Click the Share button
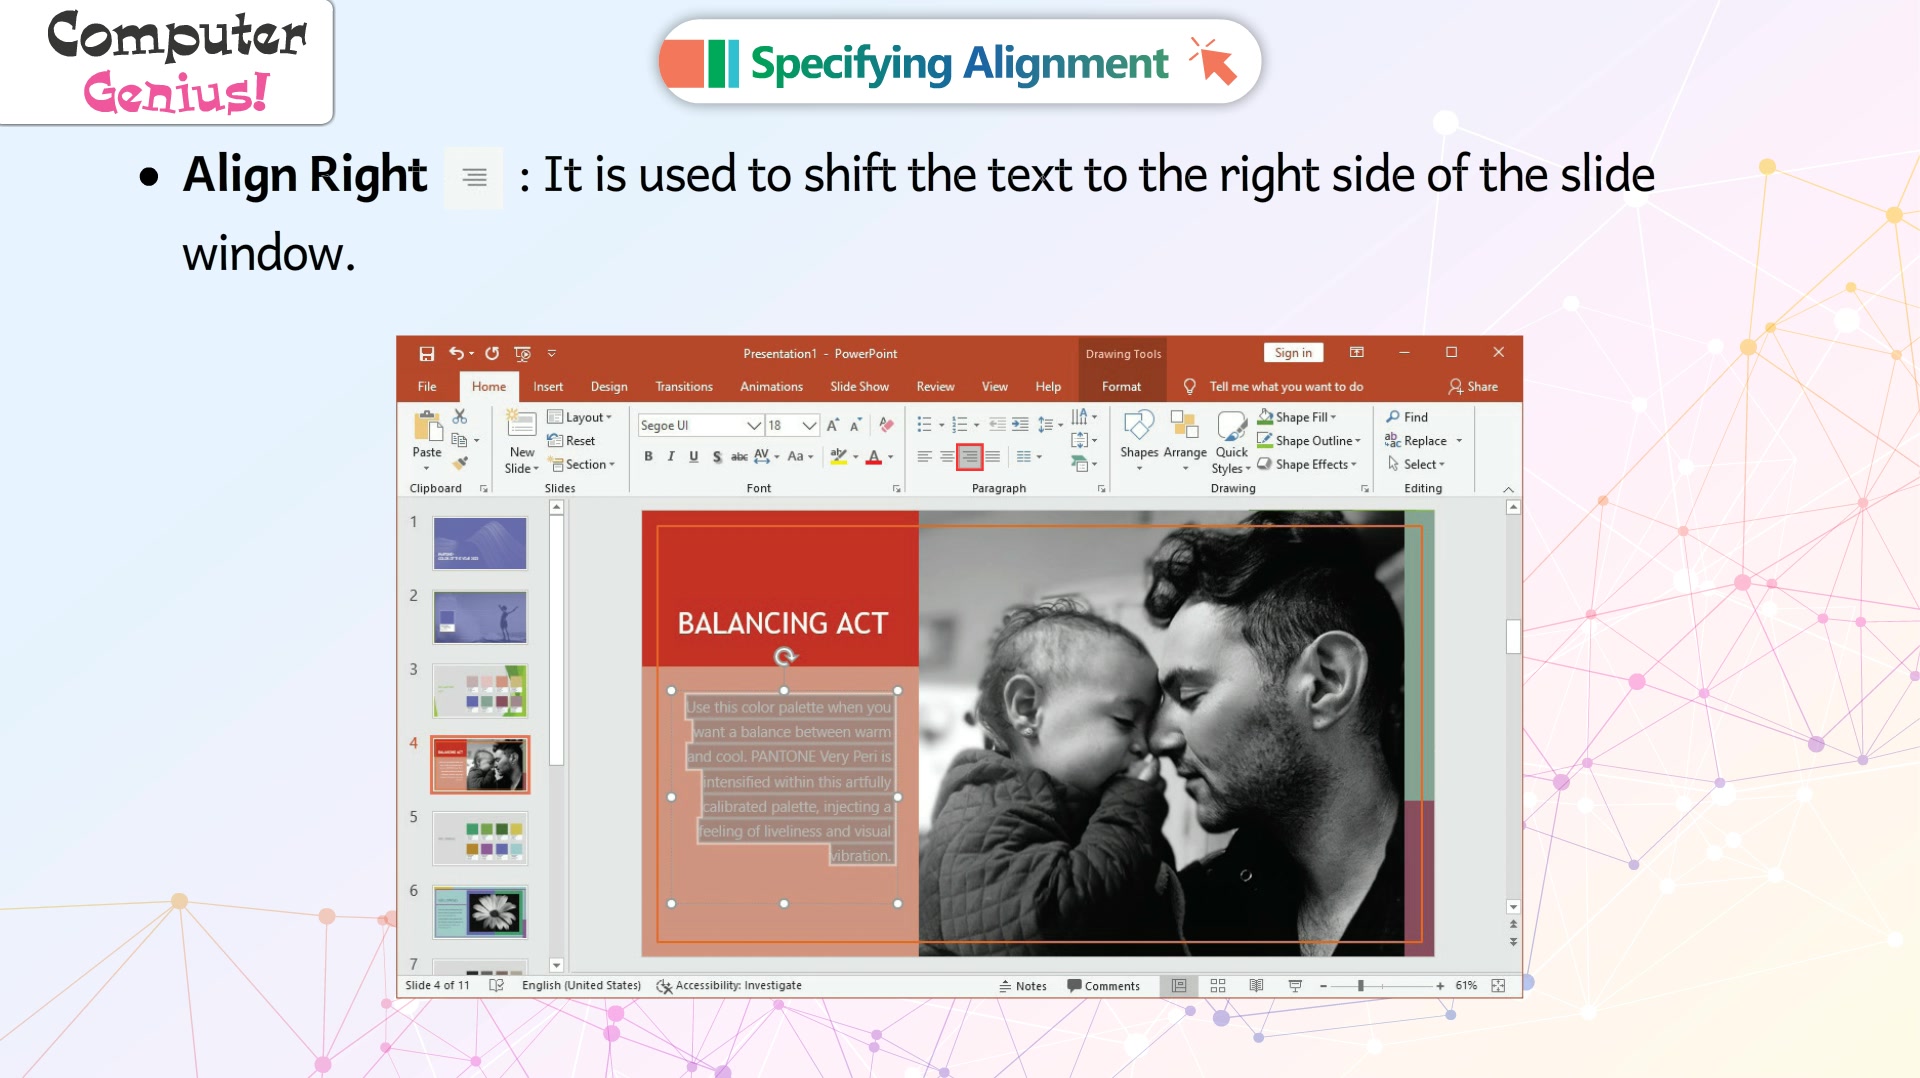Image resolution: width=1920 pixels, height=1078 pixels. point(1473,386)
